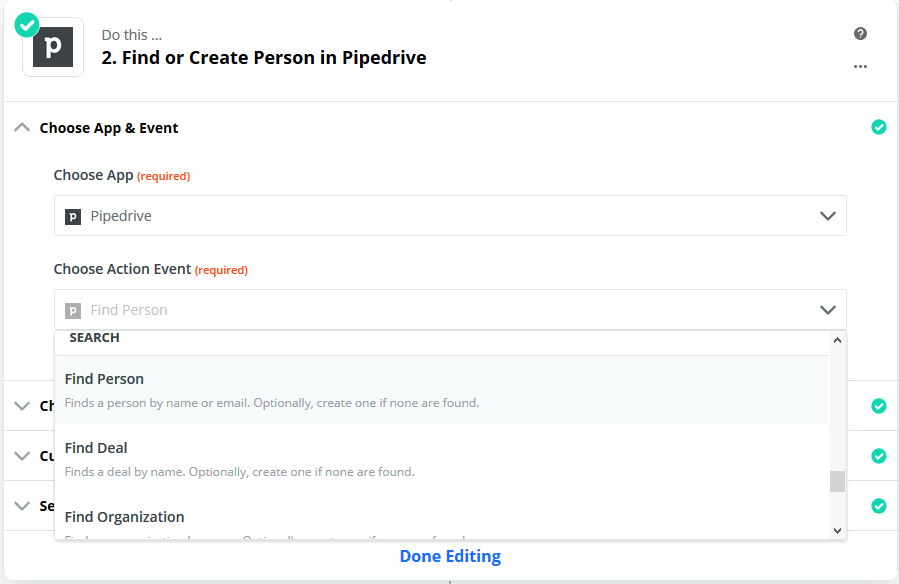
Task: Select Find Organization action event option
Action: [x=442, y=517]
